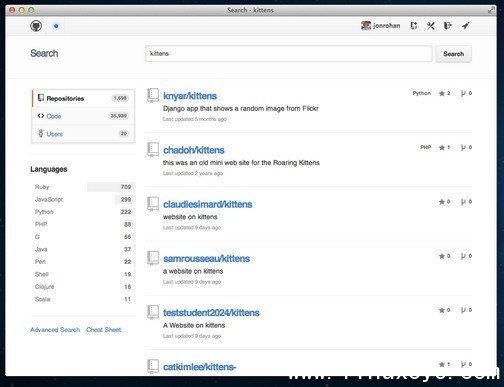The height and width of the screenshot is (387, 504).
Task: Click the PHP language label on chadoh/kittens
Action: (426, 147)
